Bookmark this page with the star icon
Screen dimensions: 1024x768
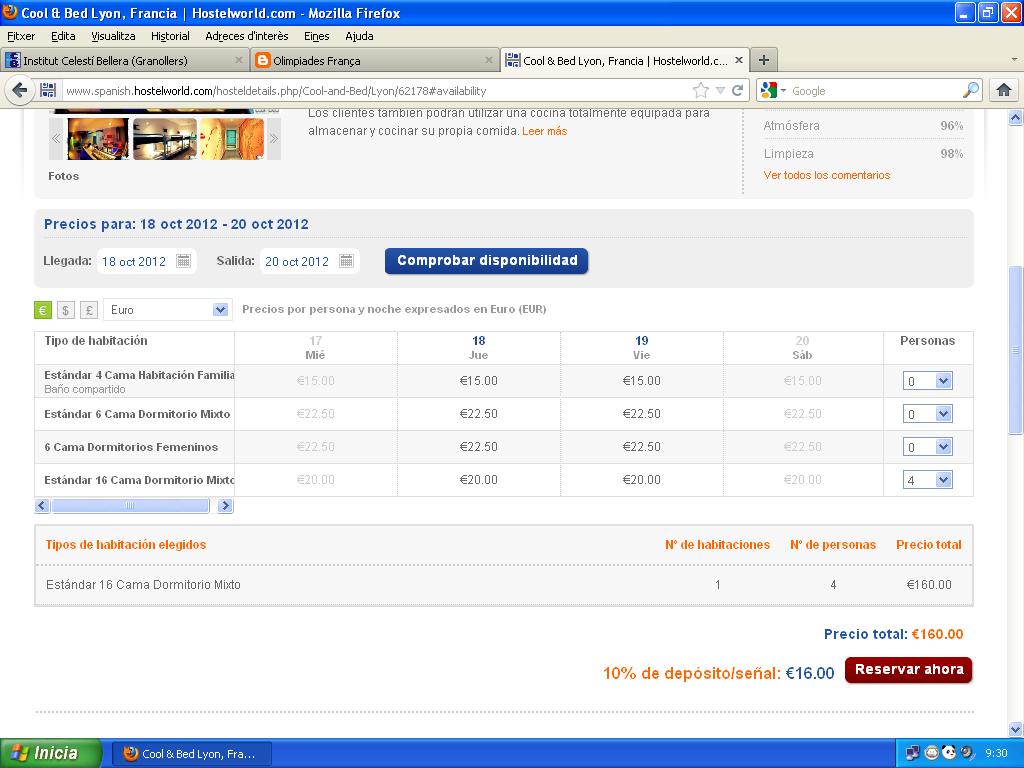(x=700, y=90)
